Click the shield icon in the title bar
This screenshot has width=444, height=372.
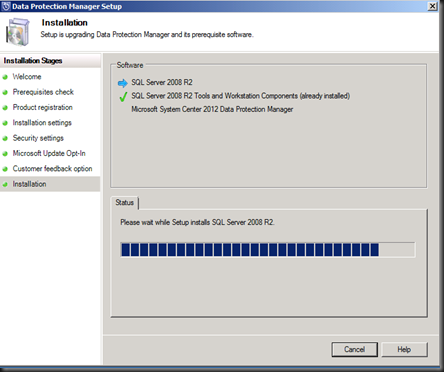point(6,6)
